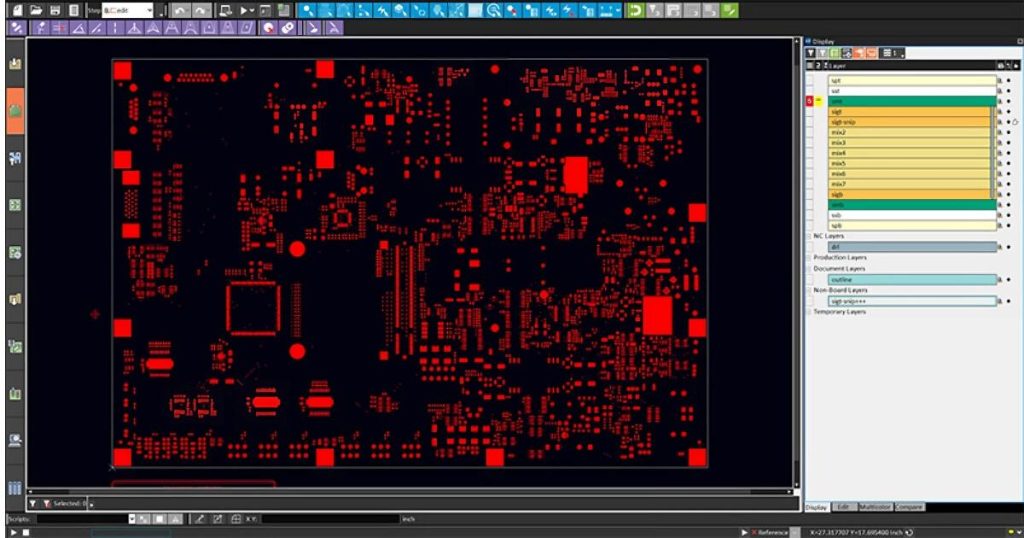Expand the Production Layers group
The width and height of the screenshot is (1024, 538).
808,257
